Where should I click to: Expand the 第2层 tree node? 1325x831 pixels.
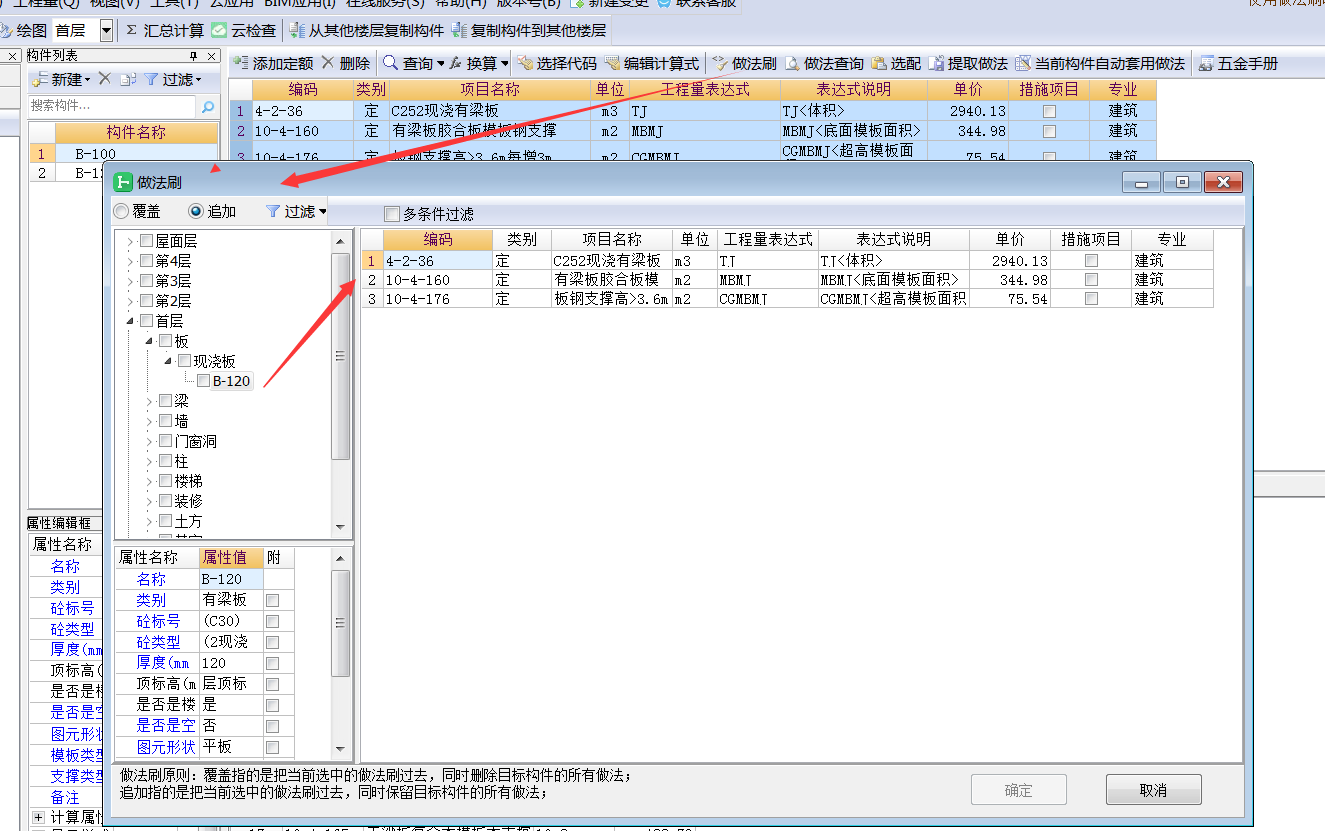pyautogui.click(x=130, y=301)
